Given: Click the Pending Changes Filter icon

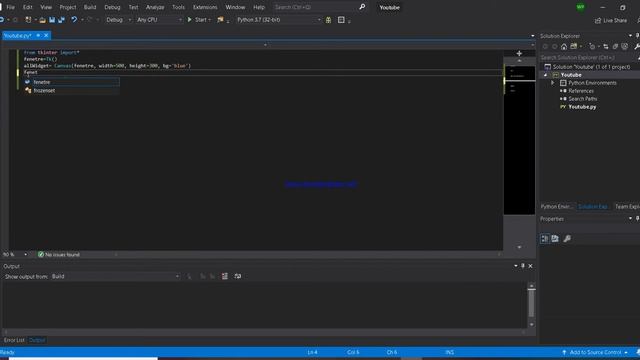Looking at the screenshot, I should (x=592, y=47).
